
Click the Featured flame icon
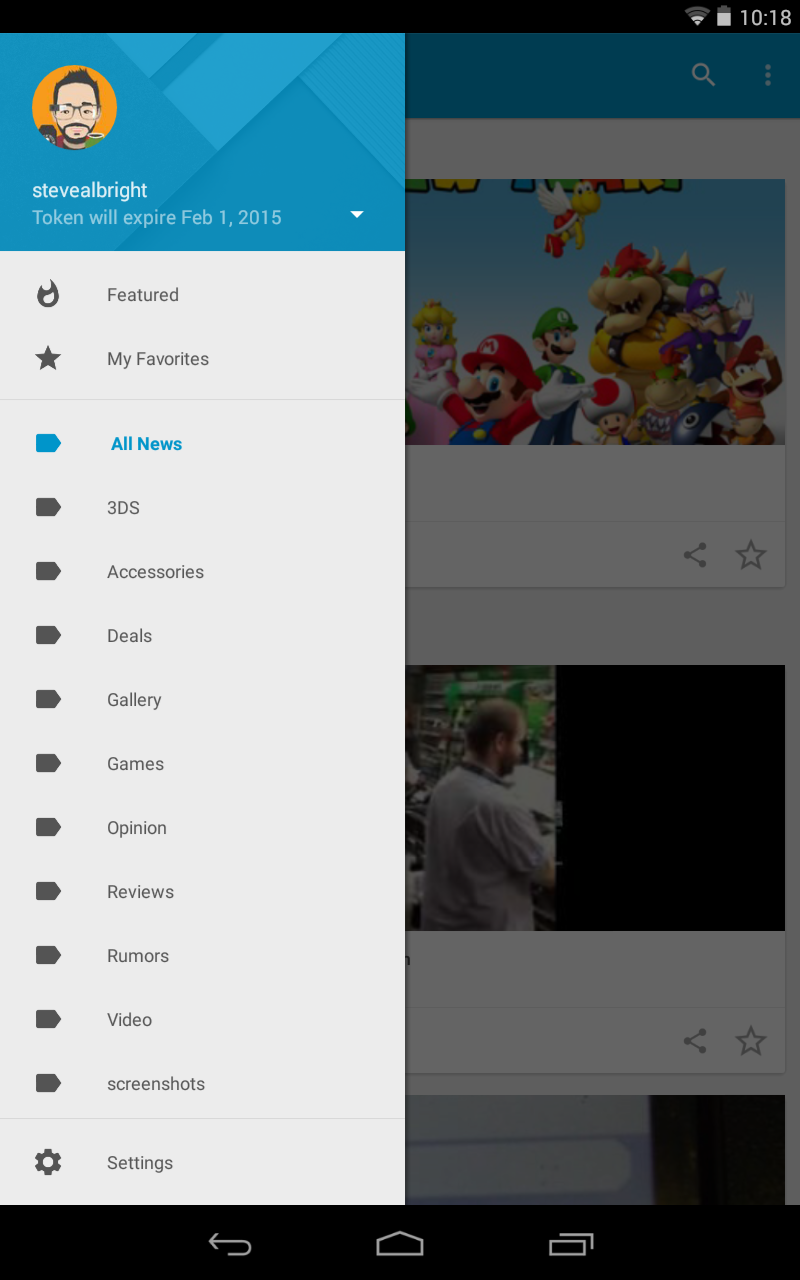click(48, 294)
